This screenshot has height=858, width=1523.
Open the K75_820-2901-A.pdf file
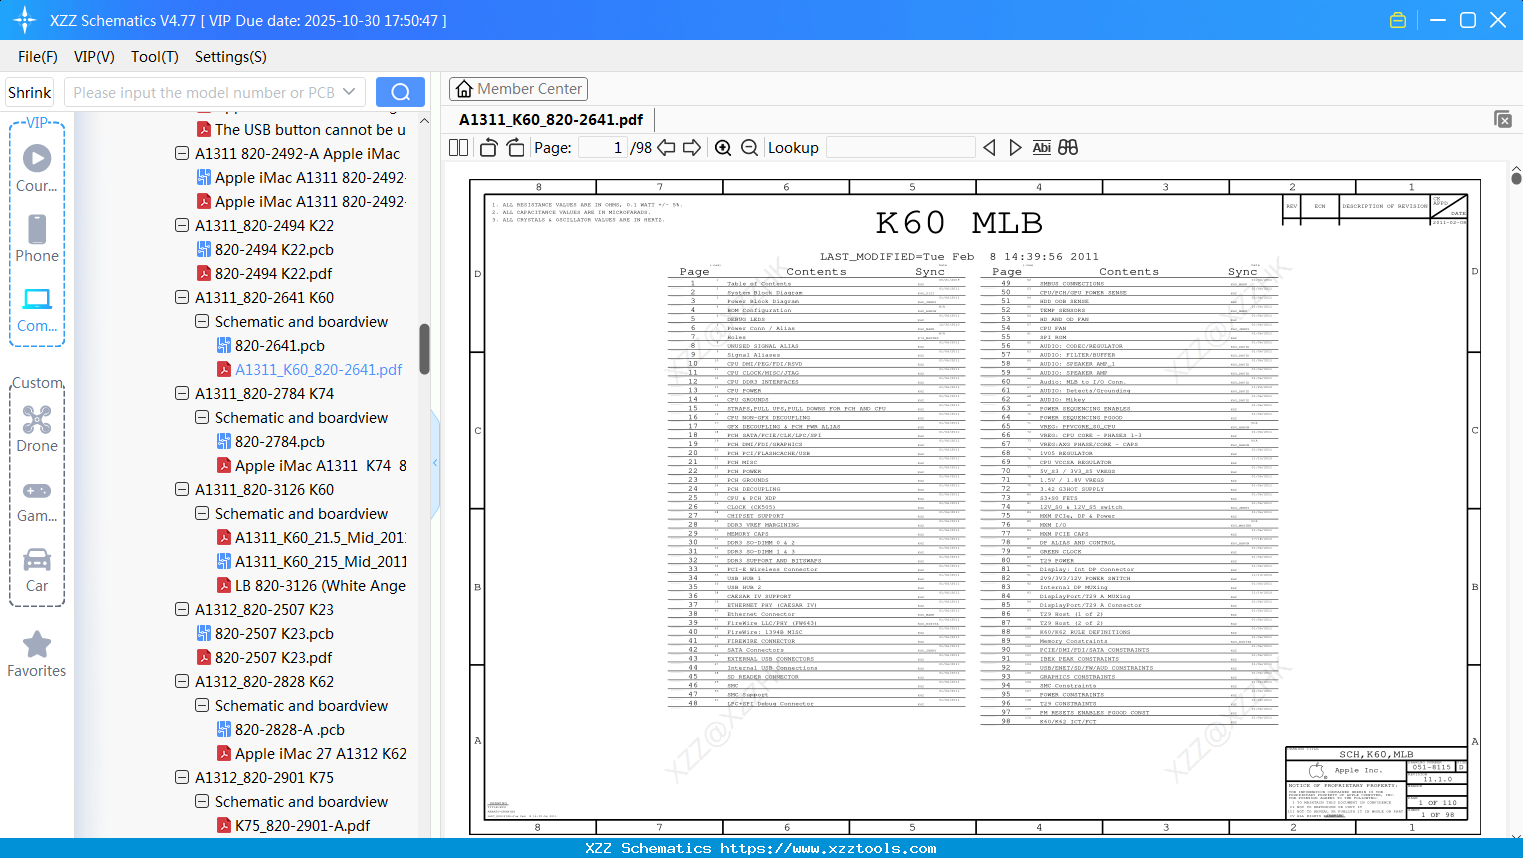293,826
